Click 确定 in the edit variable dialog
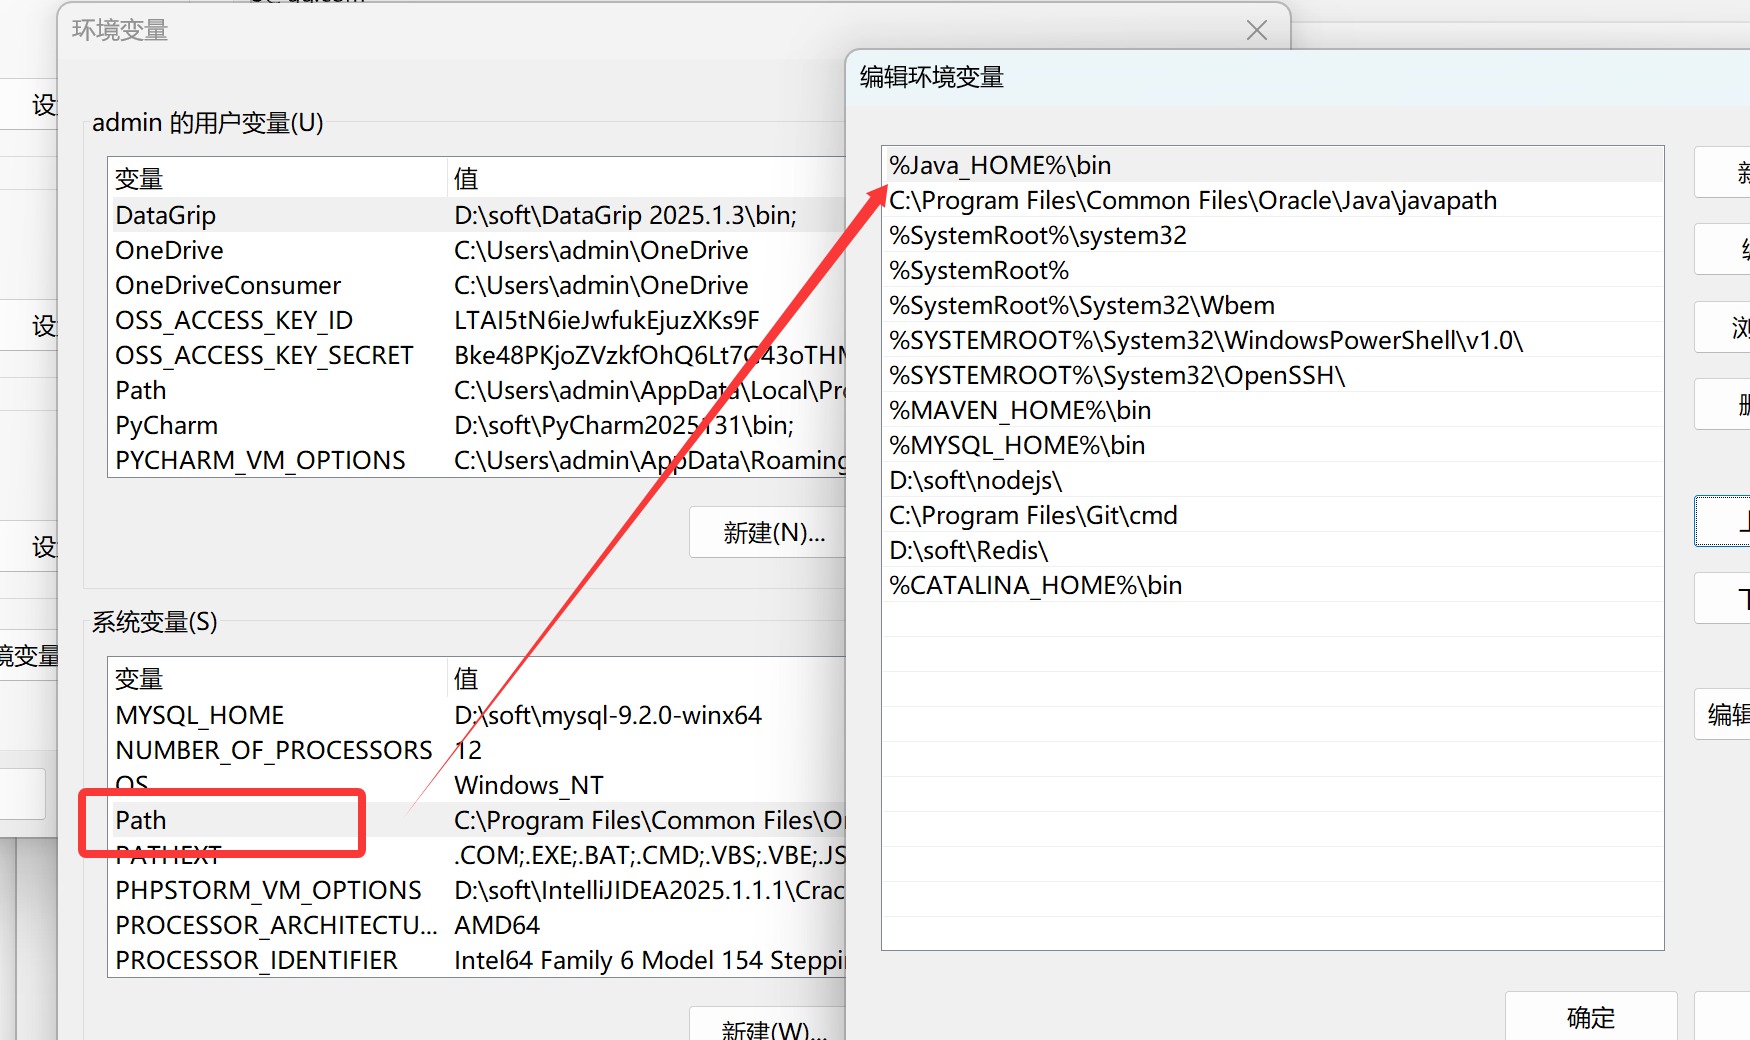Viewport: 1750px width, 1040px height. point(1590,1017)
